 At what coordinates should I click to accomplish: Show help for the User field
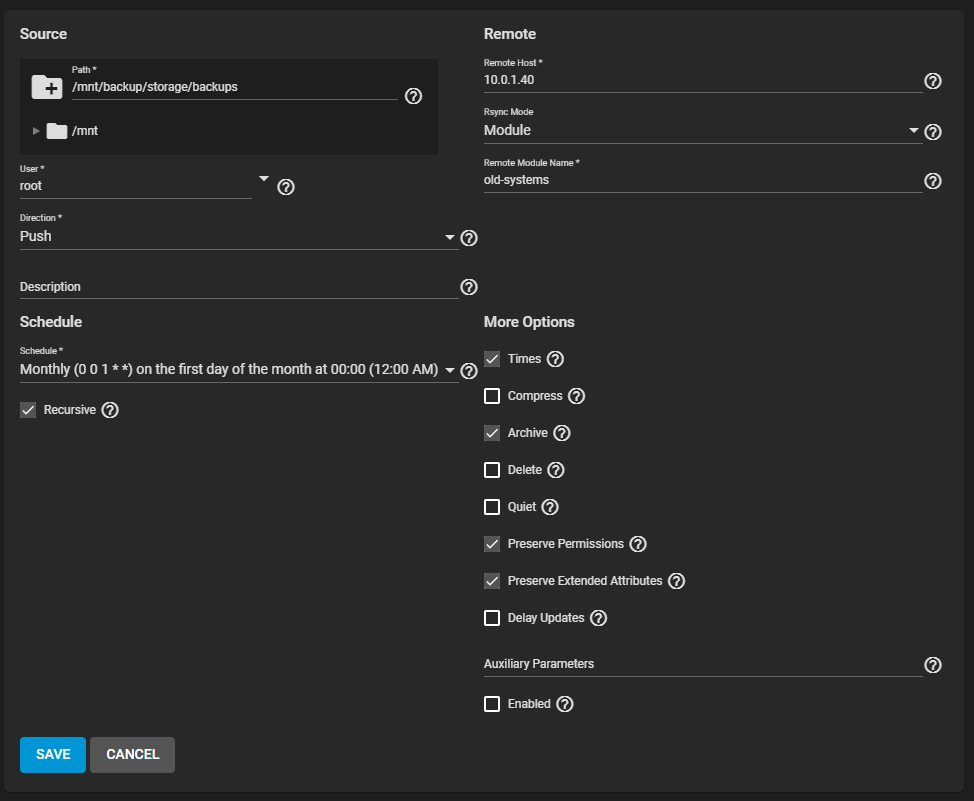point(286,187)
